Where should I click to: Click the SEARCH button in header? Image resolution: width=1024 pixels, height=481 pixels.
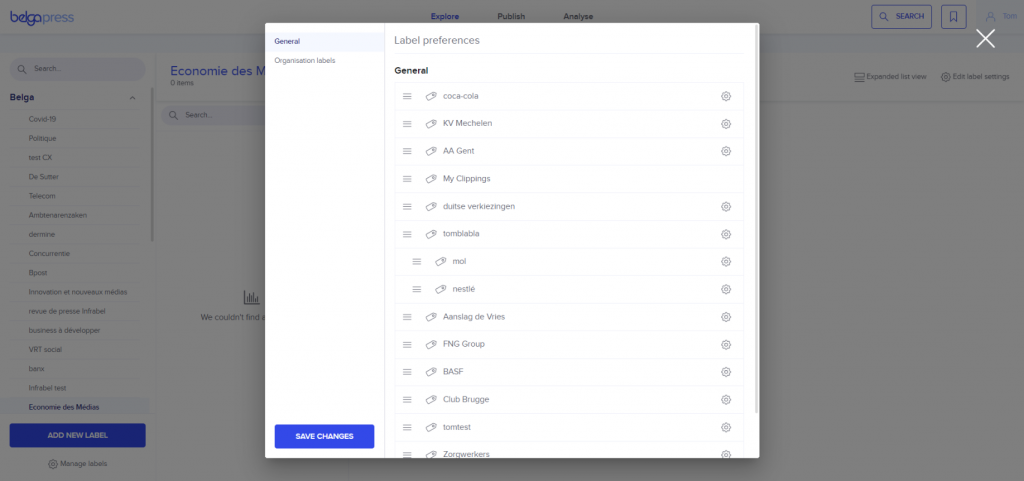(901, 16)
